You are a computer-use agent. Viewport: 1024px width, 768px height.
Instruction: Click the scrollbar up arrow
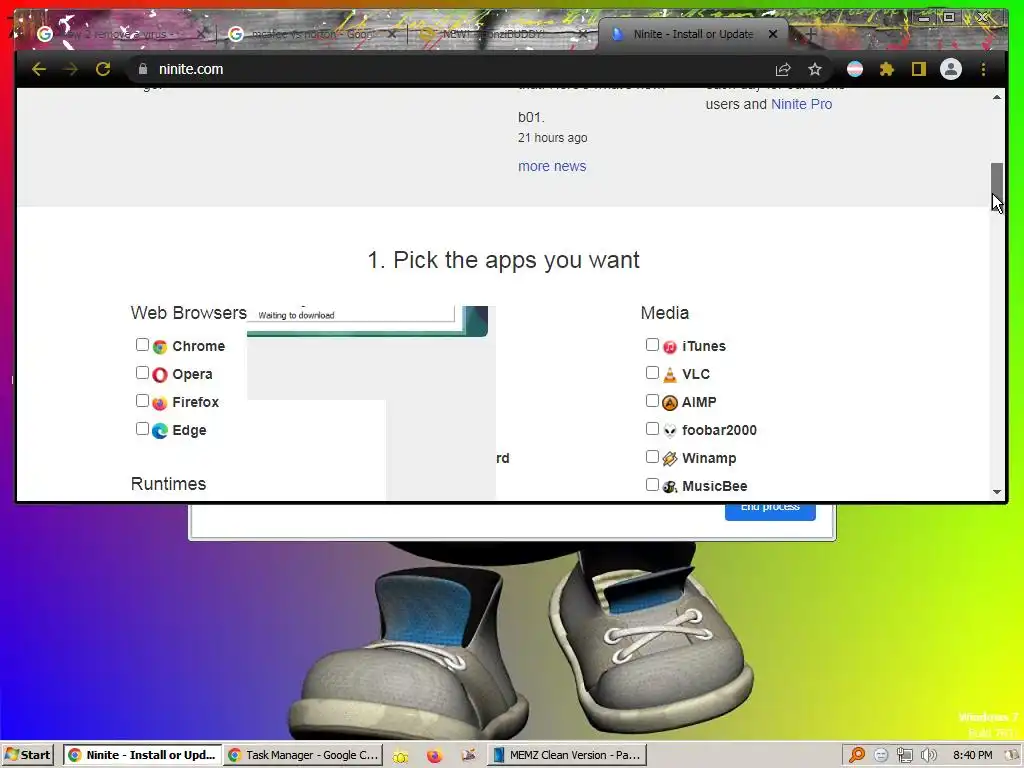[997, 97]
